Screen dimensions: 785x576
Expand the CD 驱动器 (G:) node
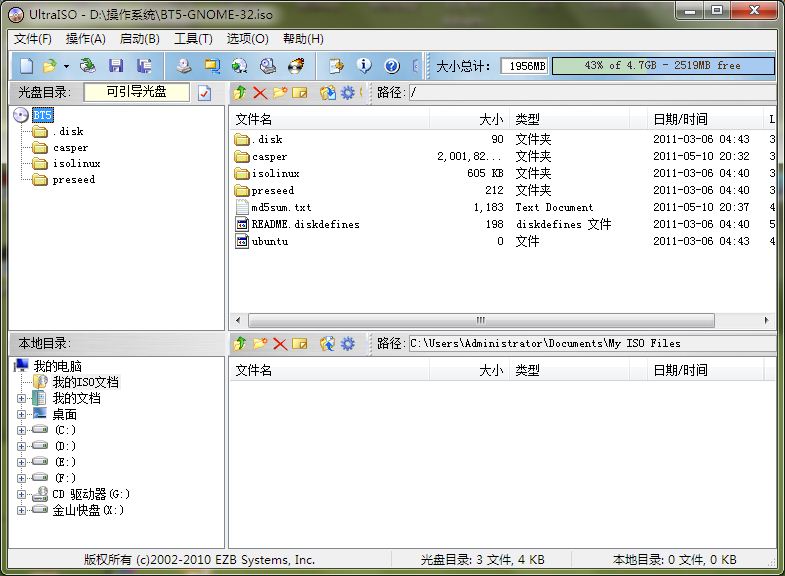(x=21, y=494)
